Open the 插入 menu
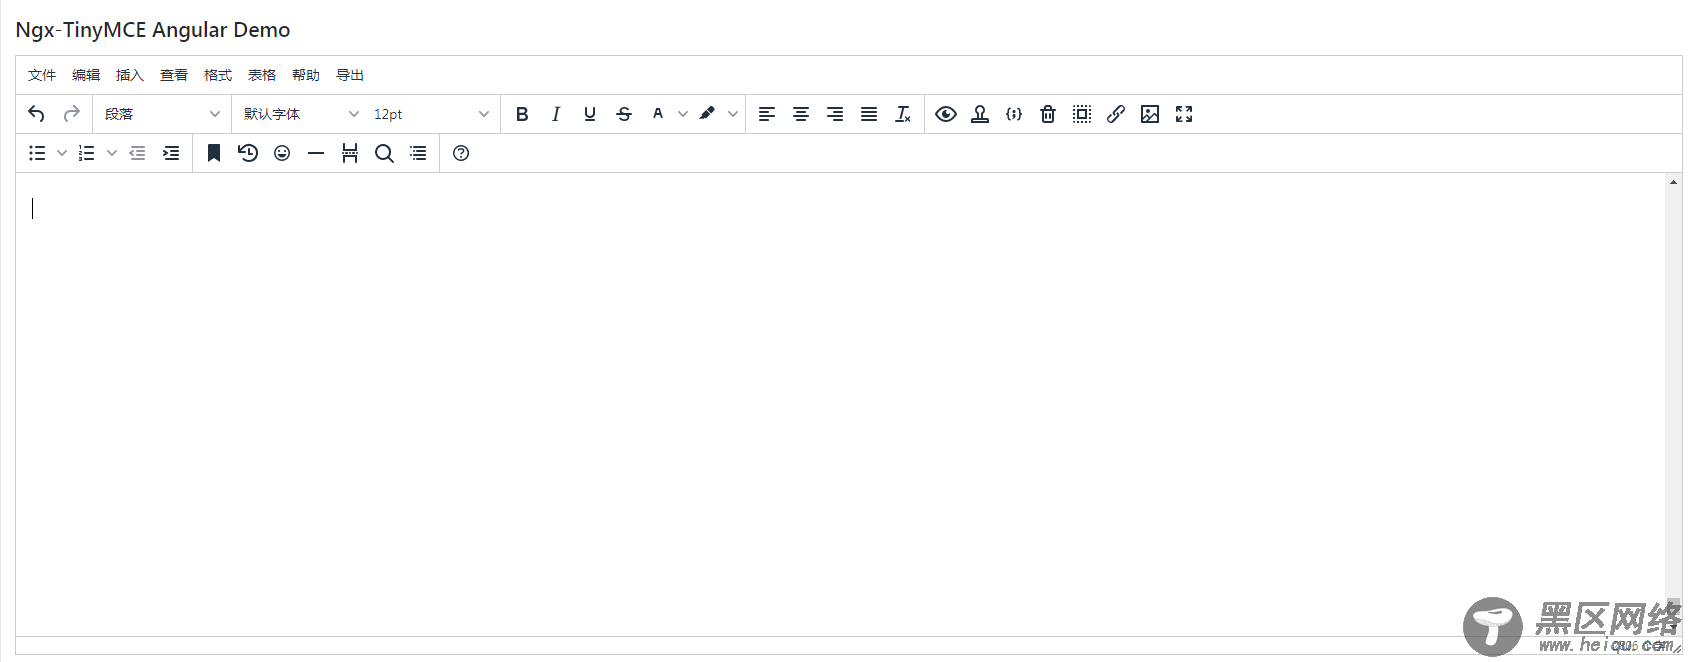Screen dimensions: 1695x662 (130, 75)
